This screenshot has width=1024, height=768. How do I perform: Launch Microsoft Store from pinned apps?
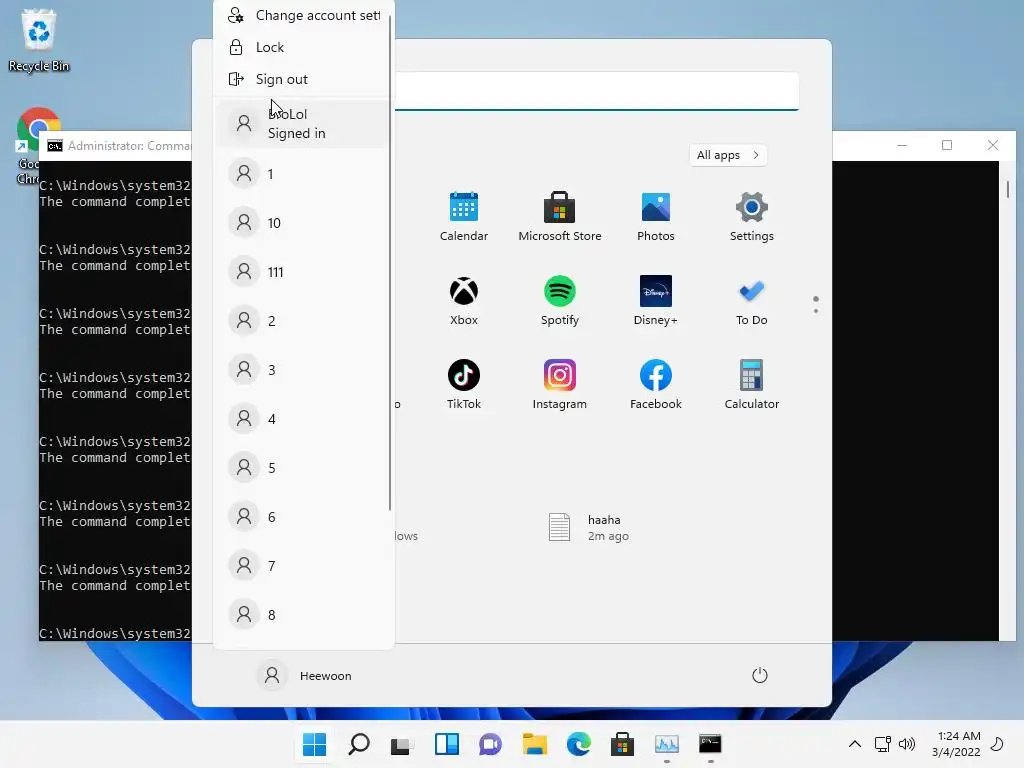click(x=560, y=217)
